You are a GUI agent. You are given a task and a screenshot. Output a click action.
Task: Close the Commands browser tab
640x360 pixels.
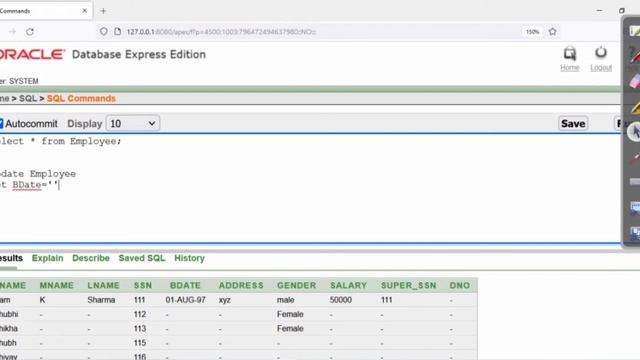click(84, 11)
